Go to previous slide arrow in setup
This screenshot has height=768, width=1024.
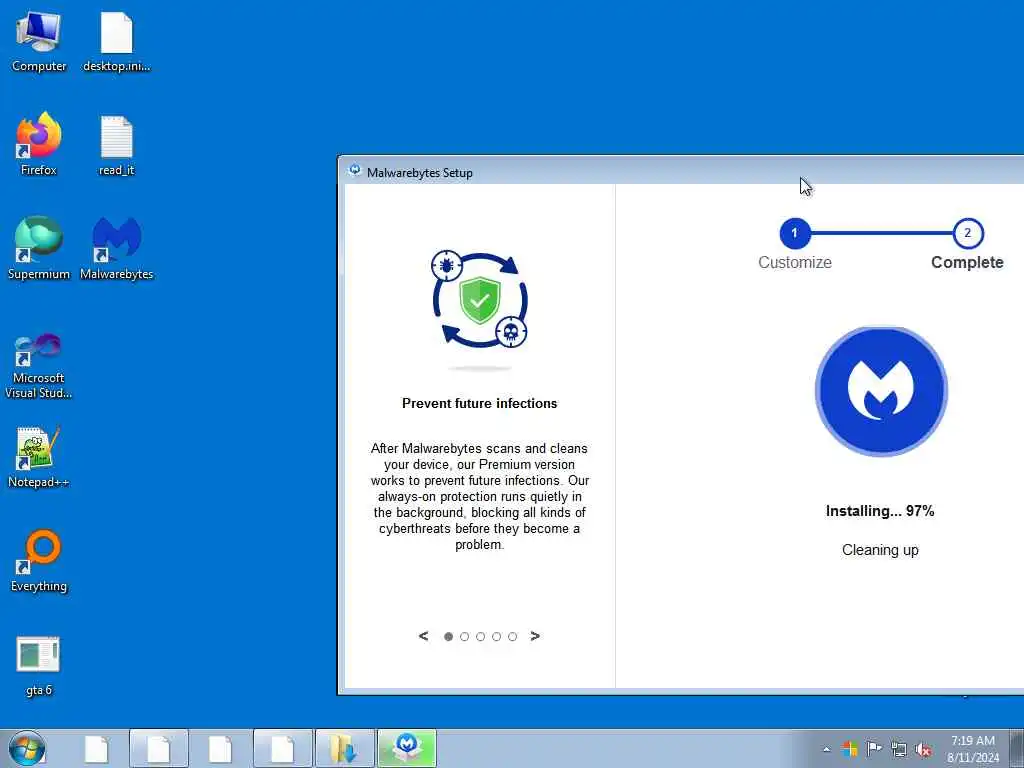click(x=423, y=636)
